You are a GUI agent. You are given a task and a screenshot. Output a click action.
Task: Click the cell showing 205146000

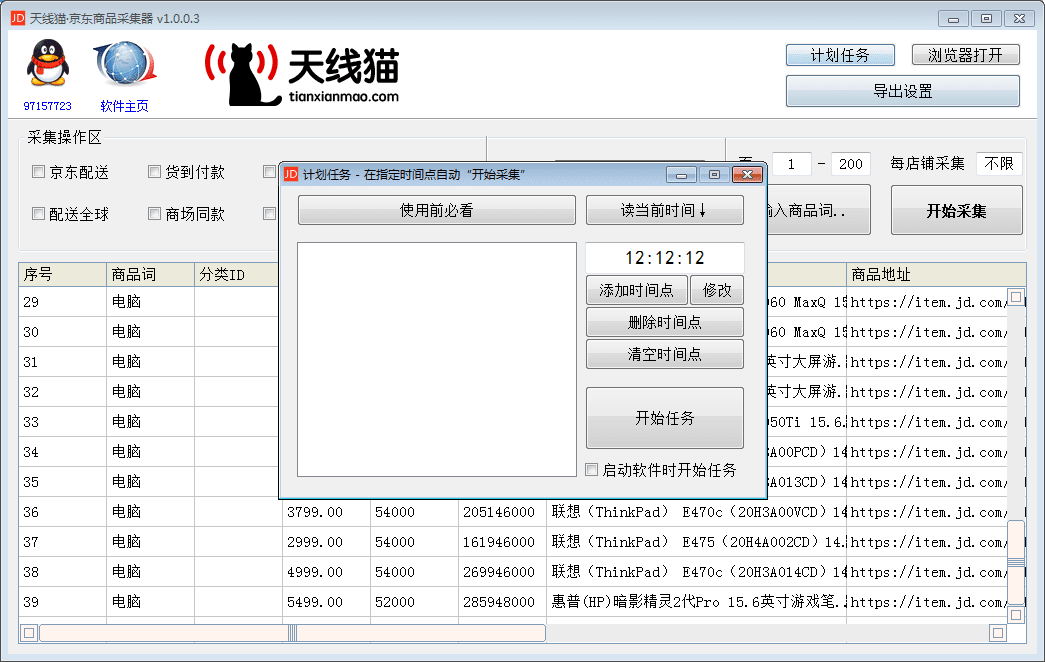tap(502, 512)
